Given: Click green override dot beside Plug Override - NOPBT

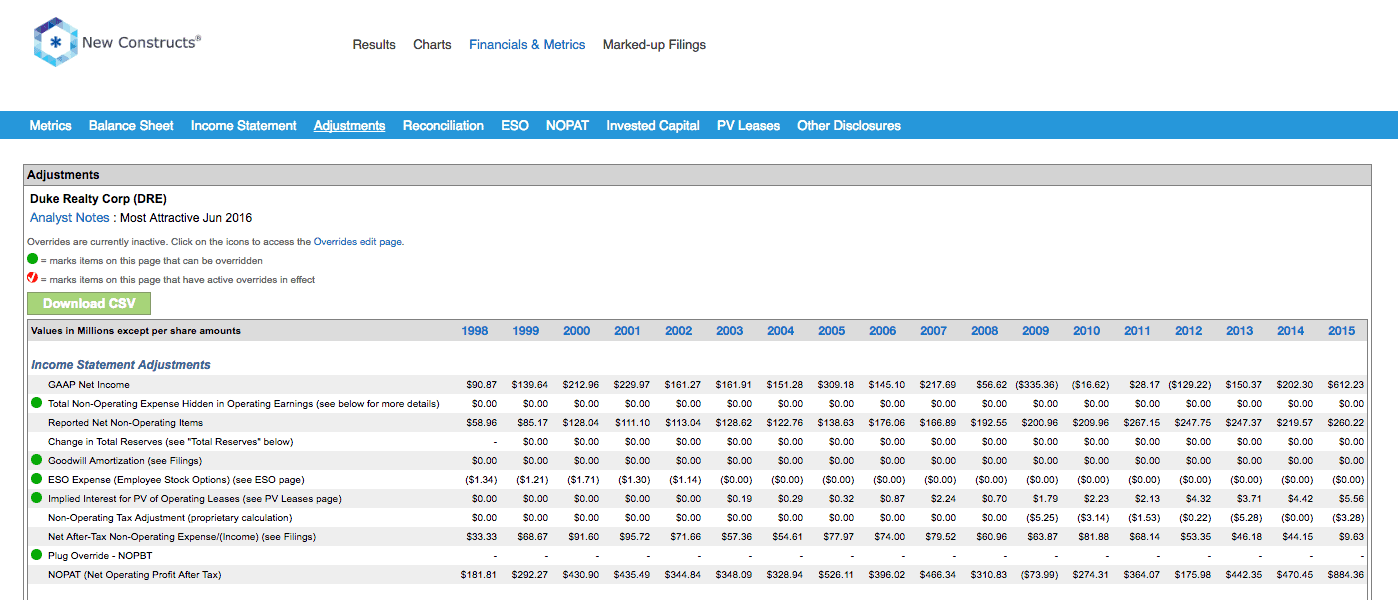Looking at the screenshot, I should pyautogui.click(x=37, y=555).
